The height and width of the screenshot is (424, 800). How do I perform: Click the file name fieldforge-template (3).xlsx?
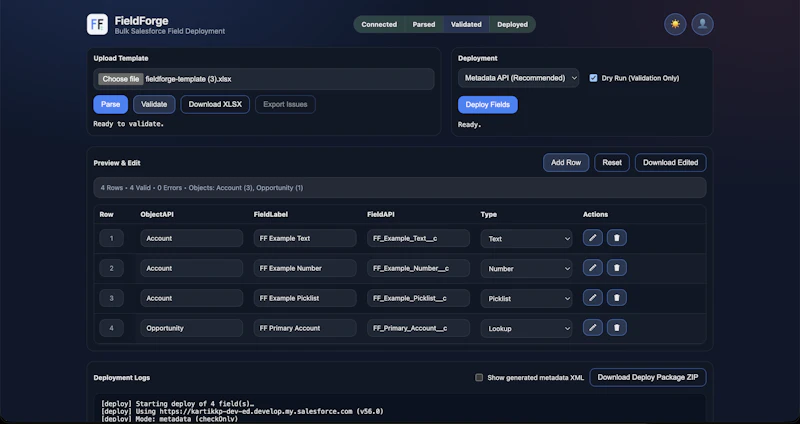pyautogui.click(x=188, y=79)
